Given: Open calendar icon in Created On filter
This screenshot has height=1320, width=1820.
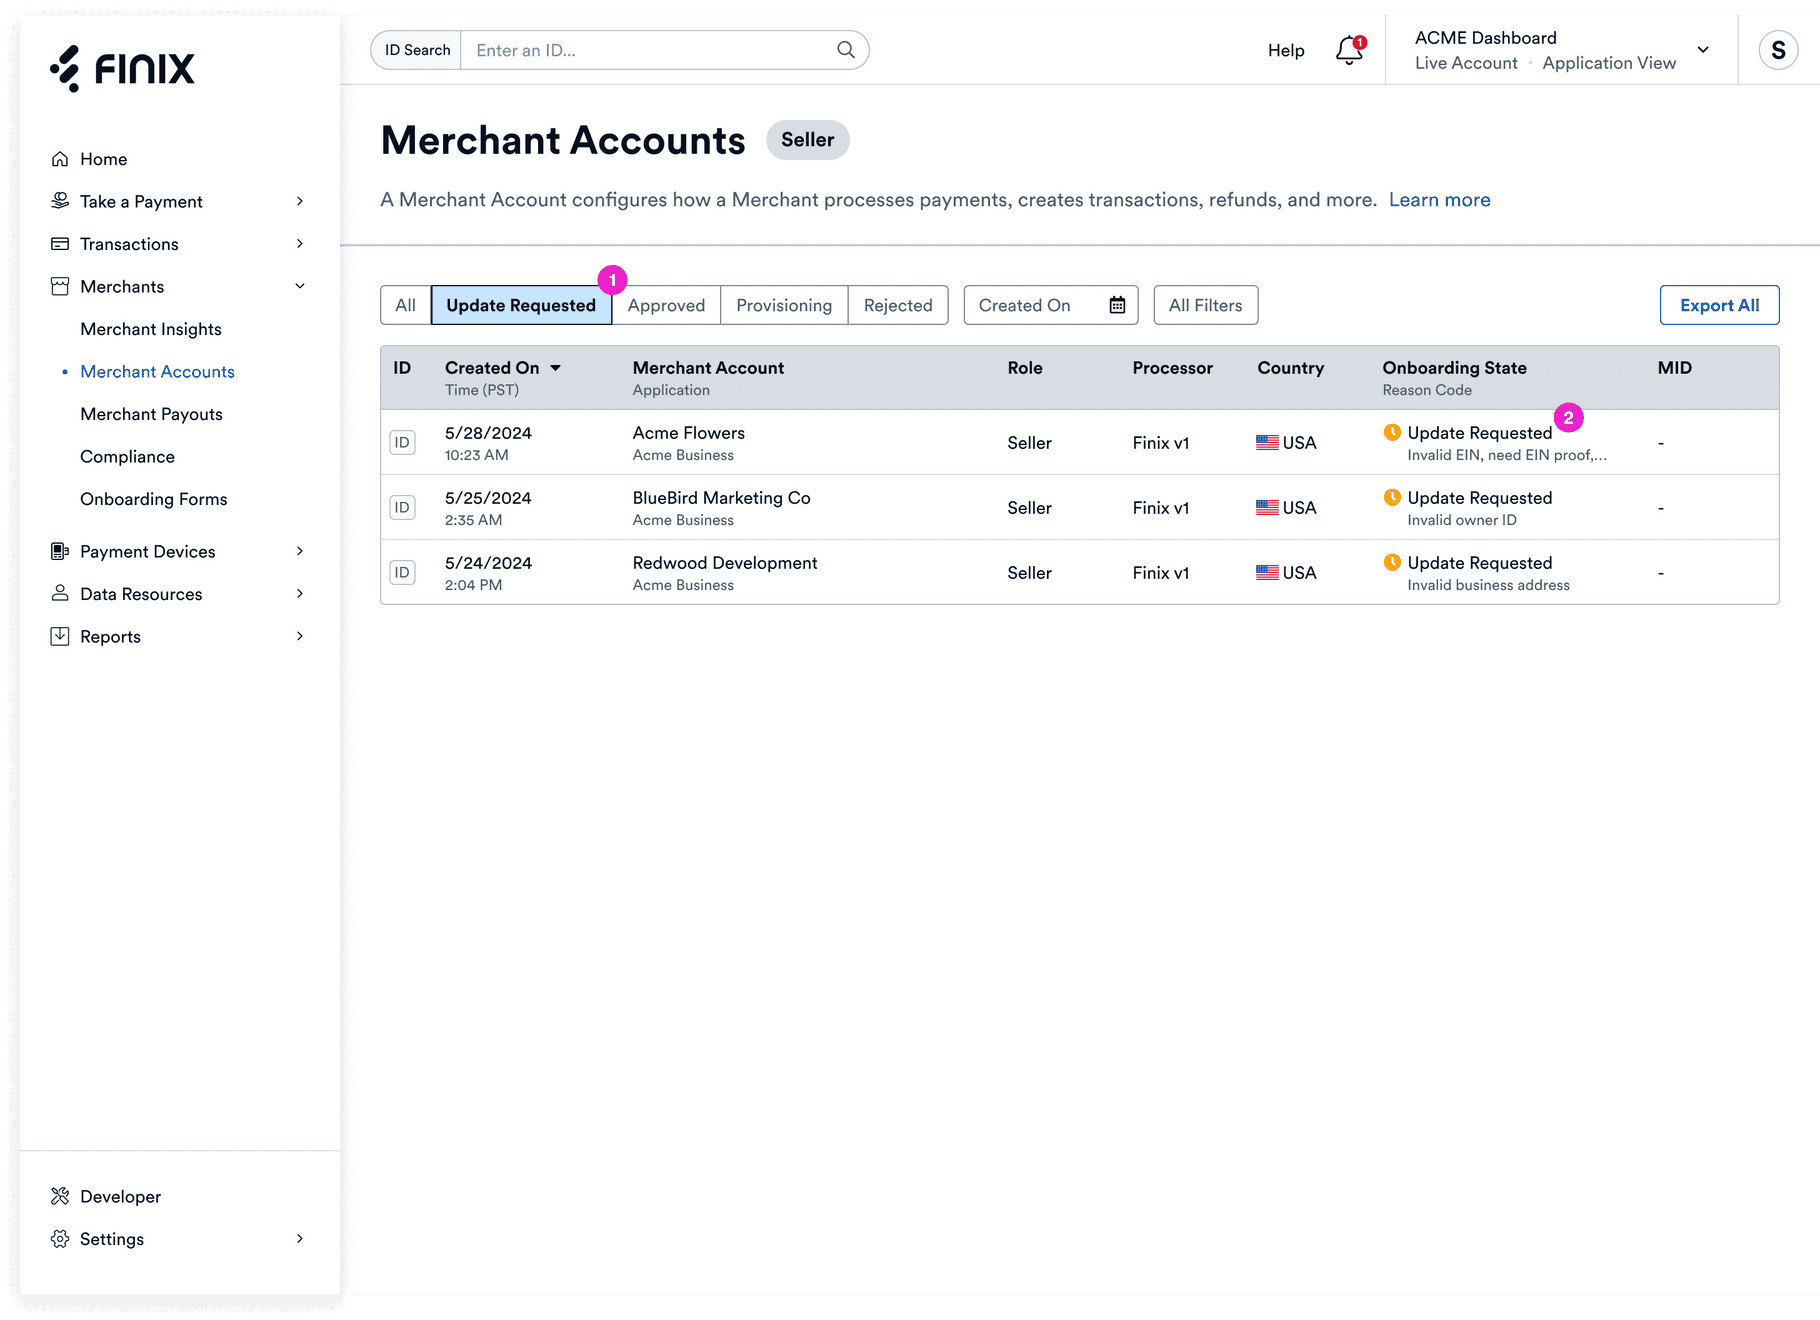Looking at the screenshot, I should tap(1117, 305).
